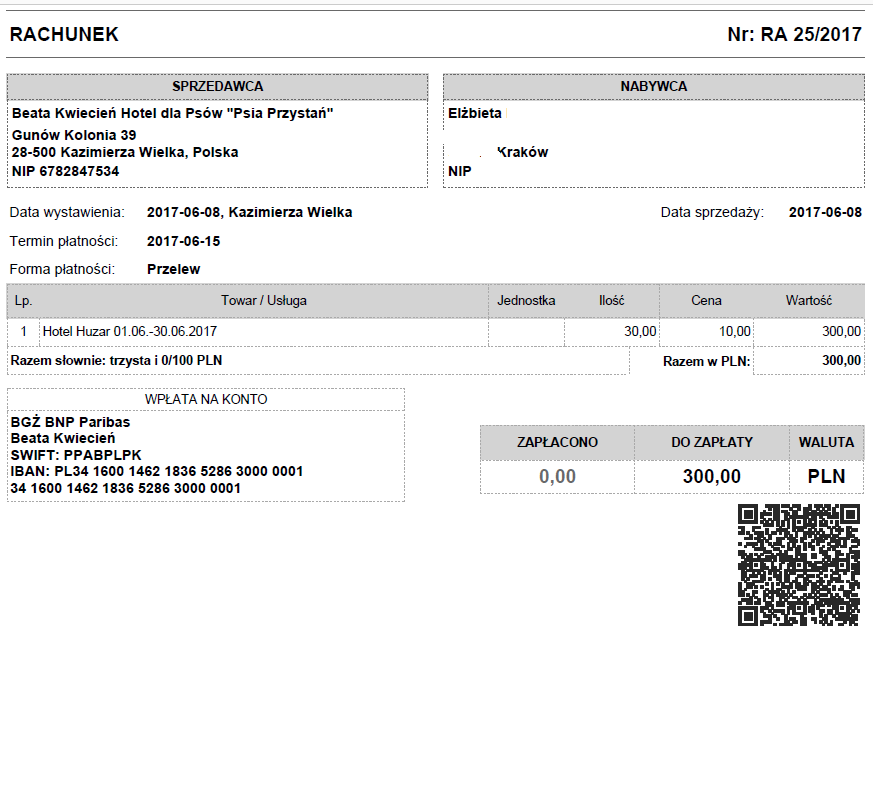Click the payment deadline 2017-06-15
The width and height of the screenshot is (873, 792).
coord(183,241)
